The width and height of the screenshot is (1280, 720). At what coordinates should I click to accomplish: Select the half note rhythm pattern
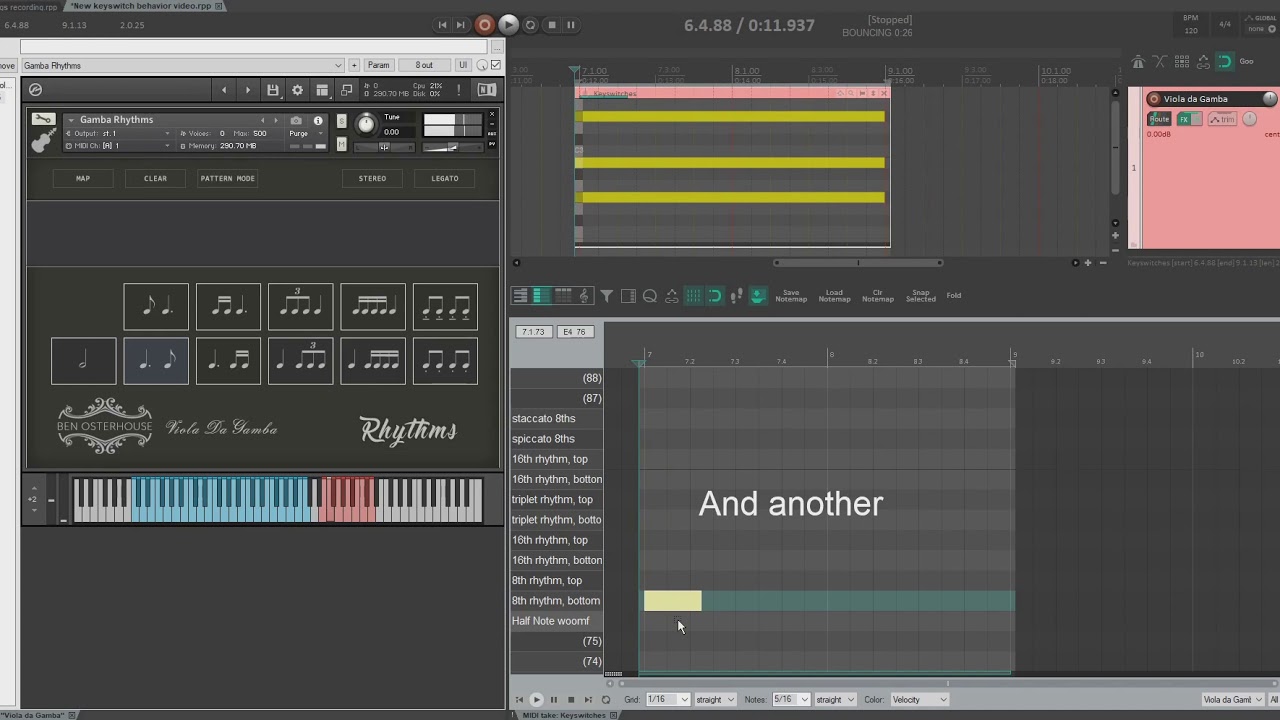point(83,361)
